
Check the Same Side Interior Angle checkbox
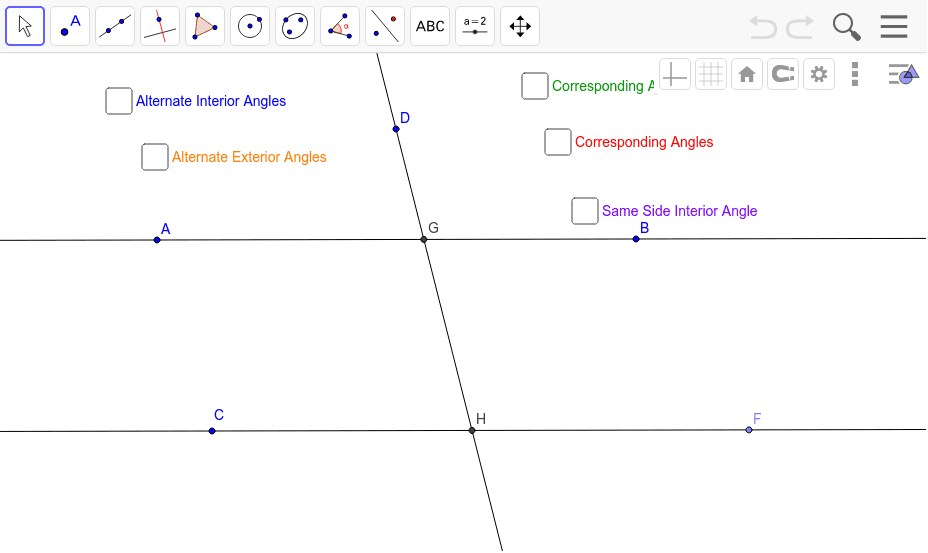coord(585,211)
